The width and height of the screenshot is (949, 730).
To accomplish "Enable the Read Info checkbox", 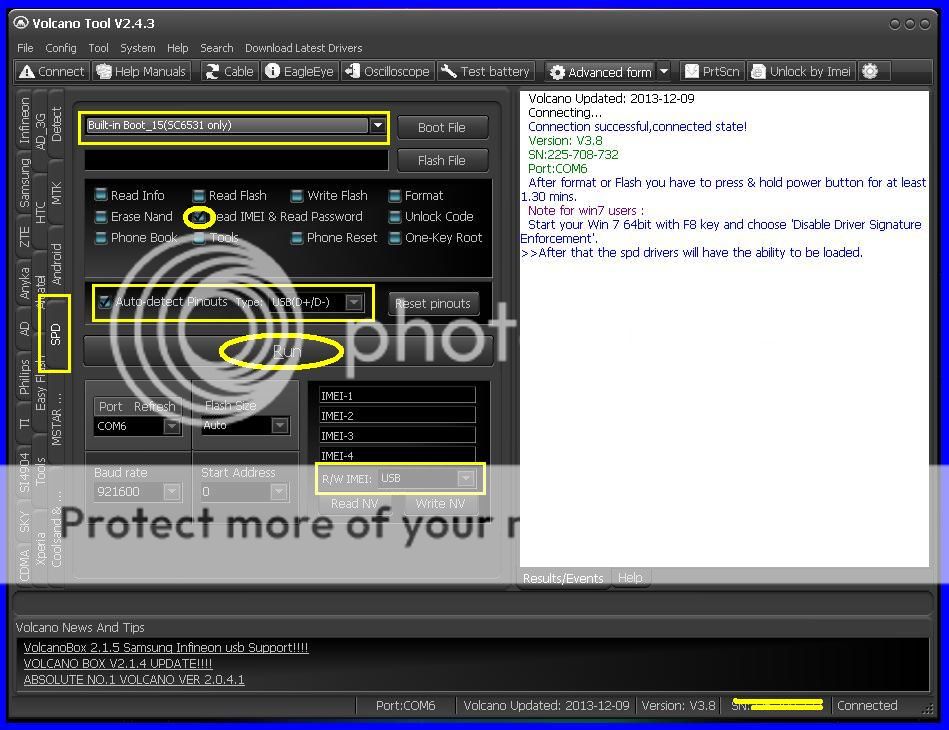I will [101, 196].
